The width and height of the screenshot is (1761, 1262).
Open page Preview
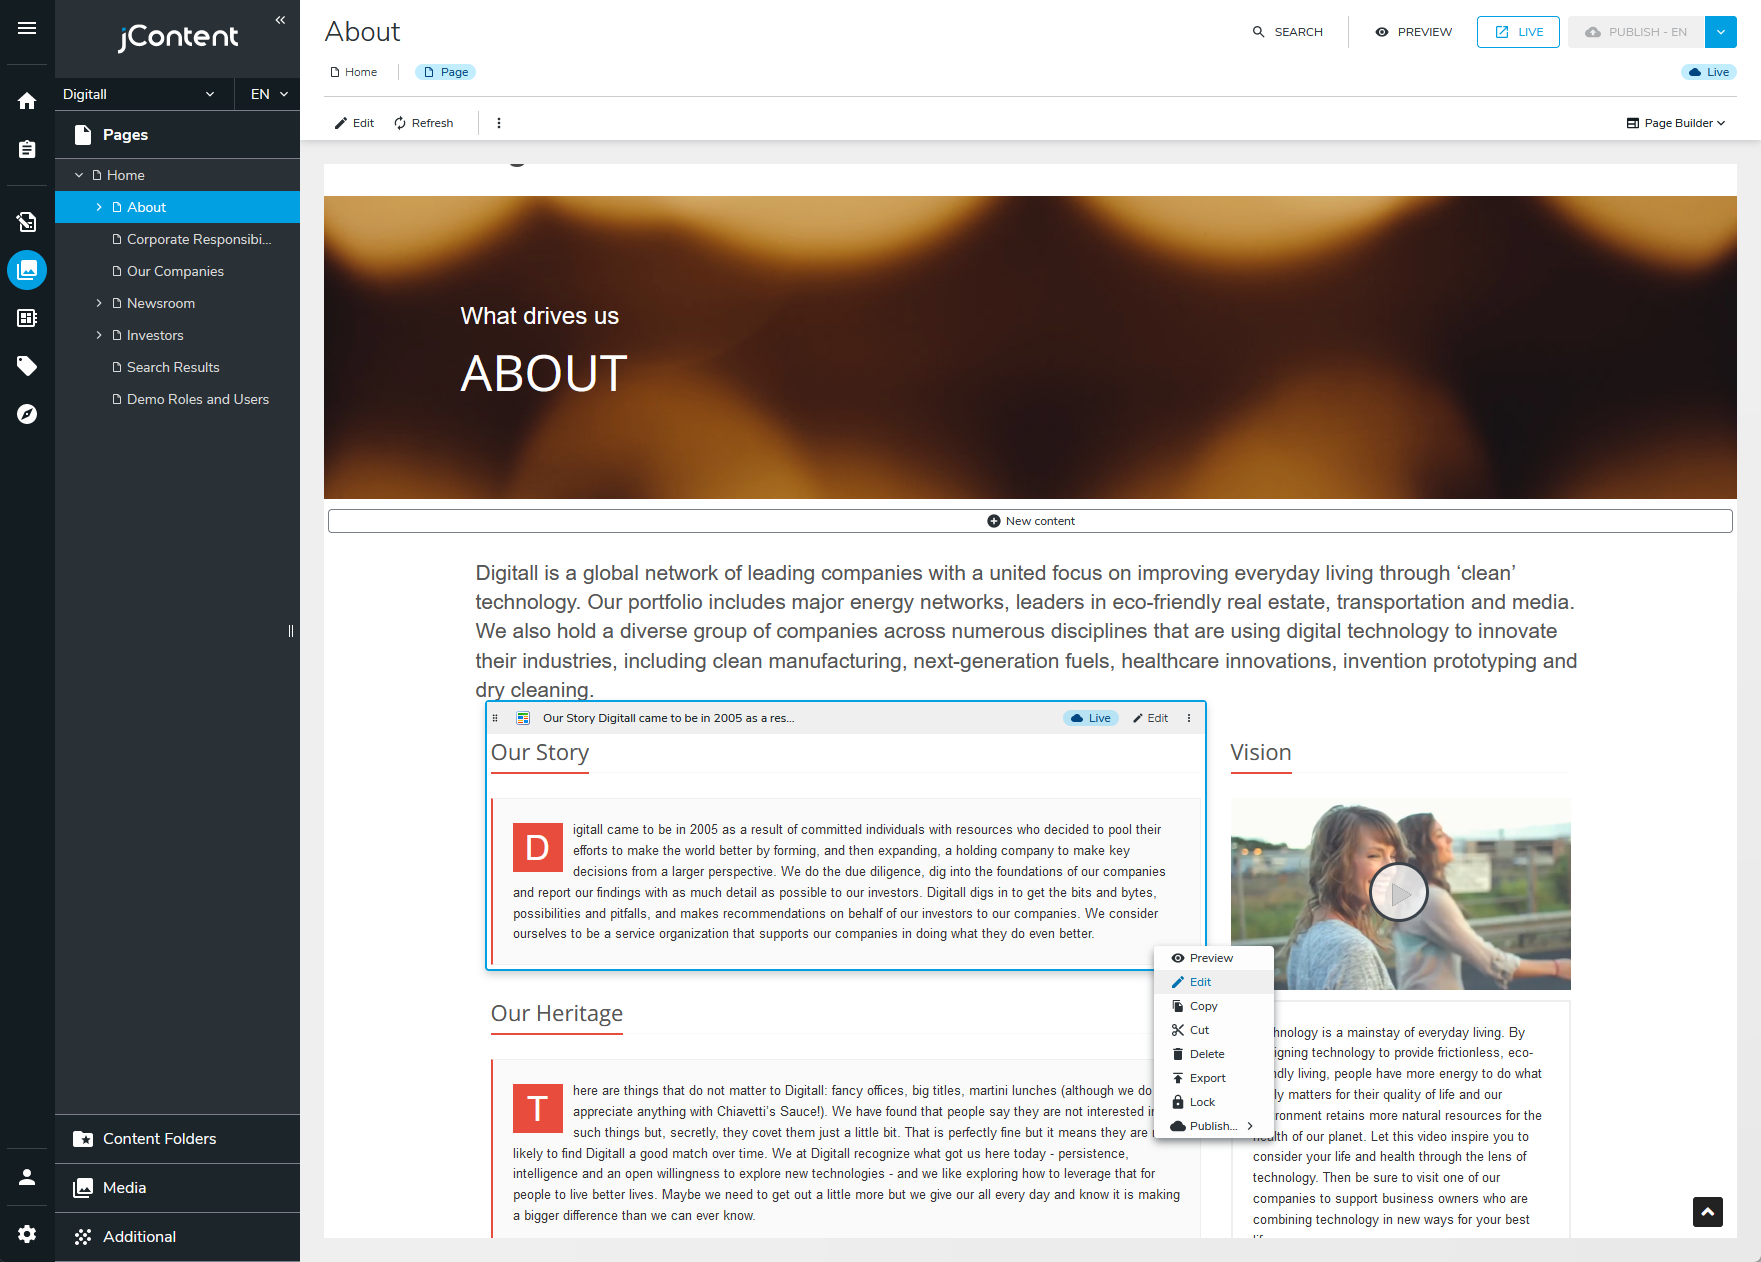(1414, 32)
